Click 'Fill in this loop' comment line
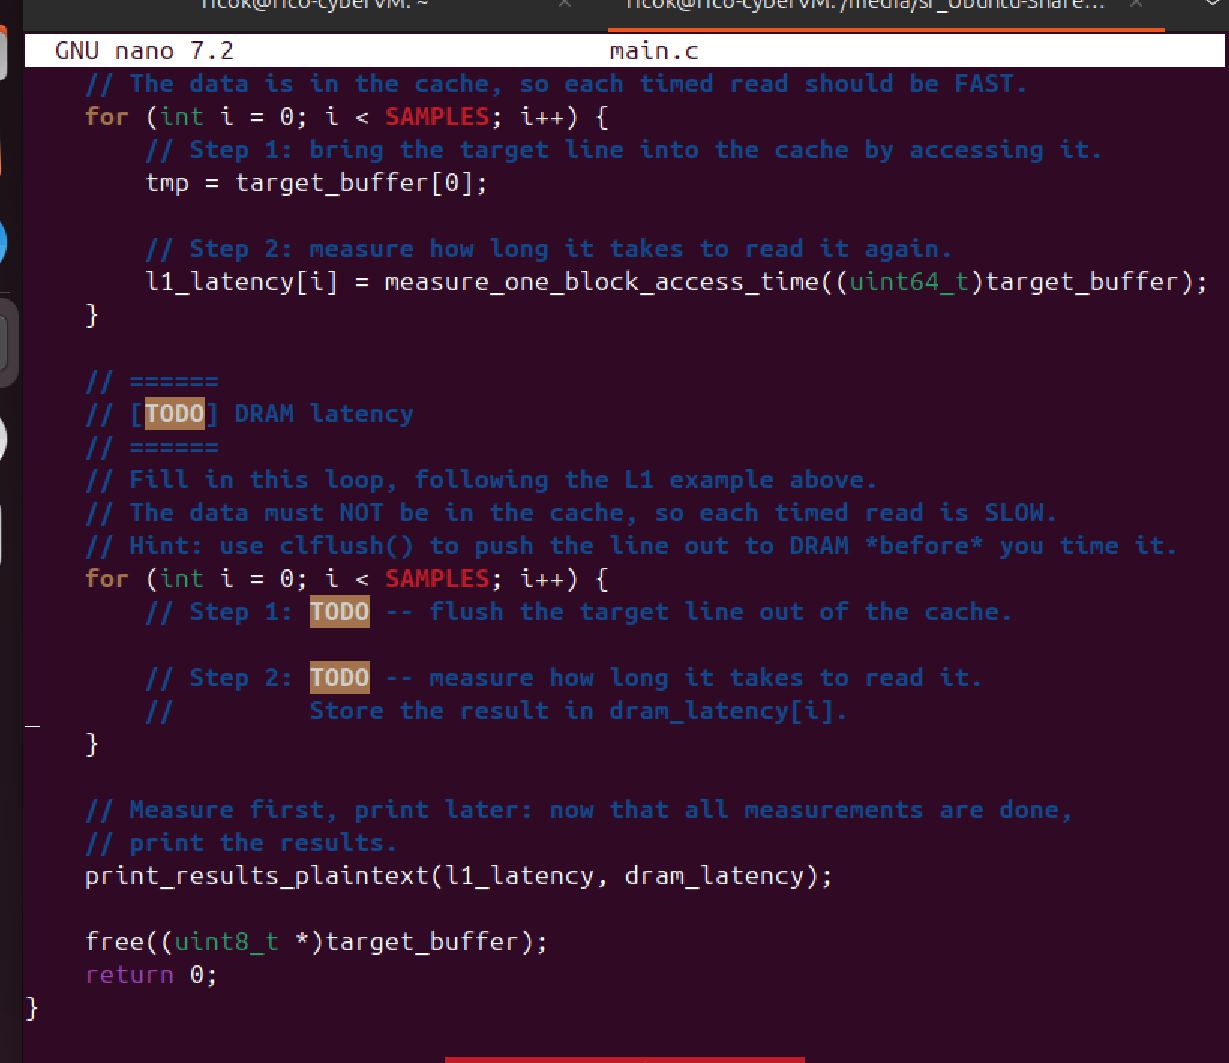The width and height of the screenshot is (1229, 1063). pyautogui.click(x=480, y=480)
